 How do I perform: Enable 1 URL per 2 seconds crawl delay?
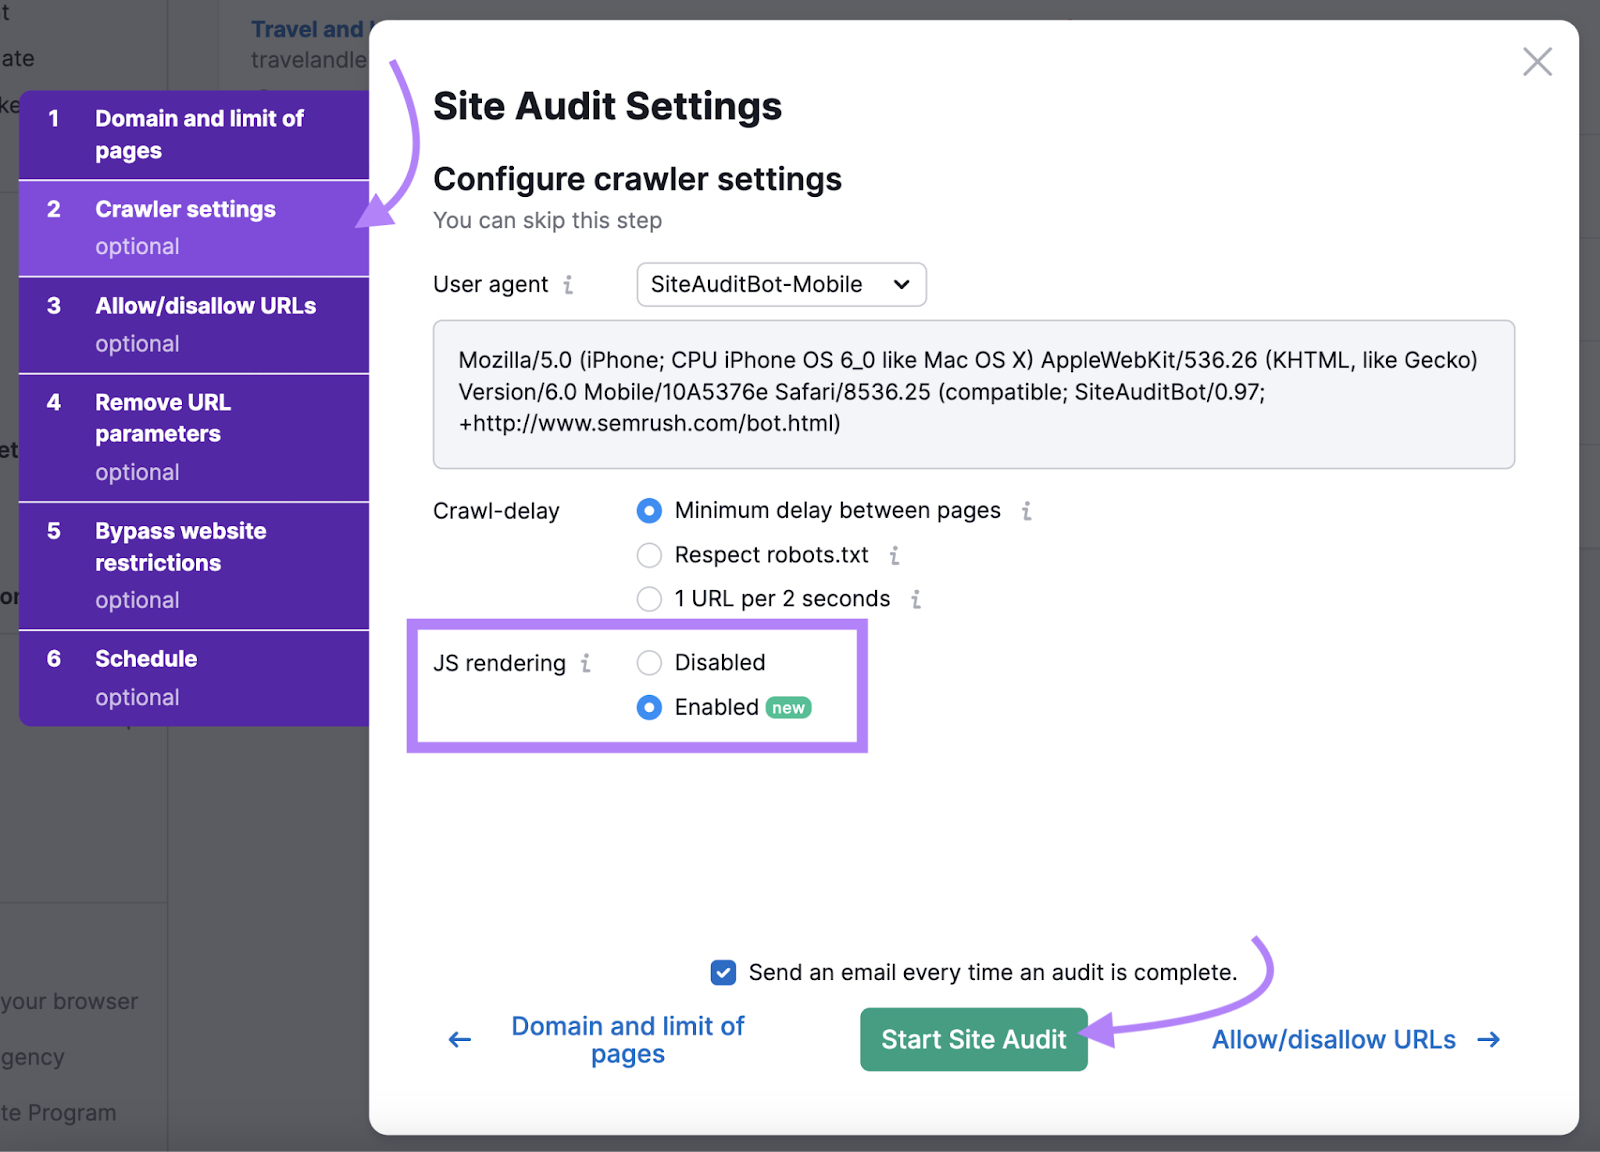pyautogui.click(x=649, y=599)
